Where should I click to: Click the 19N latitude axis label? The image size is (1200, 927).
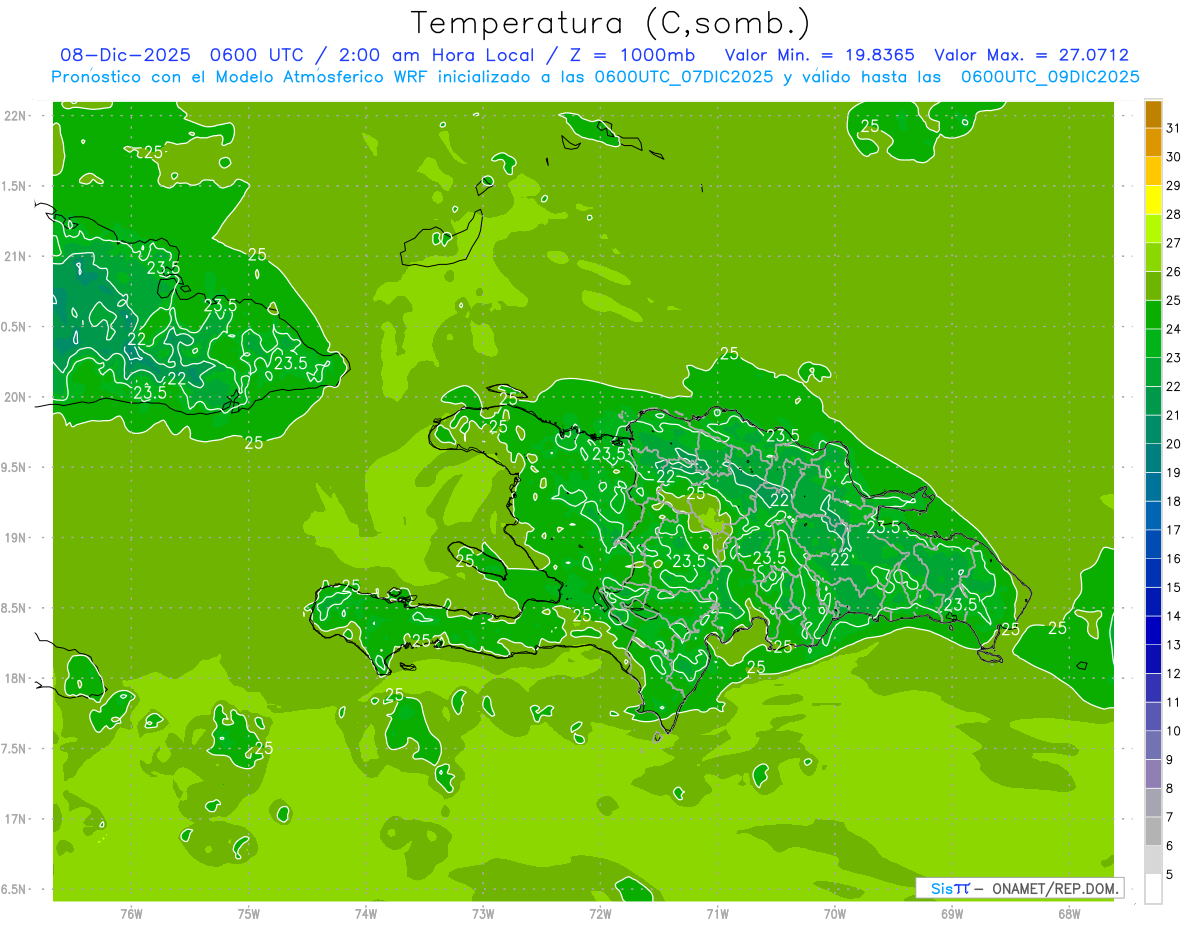(x=17, y=538)
